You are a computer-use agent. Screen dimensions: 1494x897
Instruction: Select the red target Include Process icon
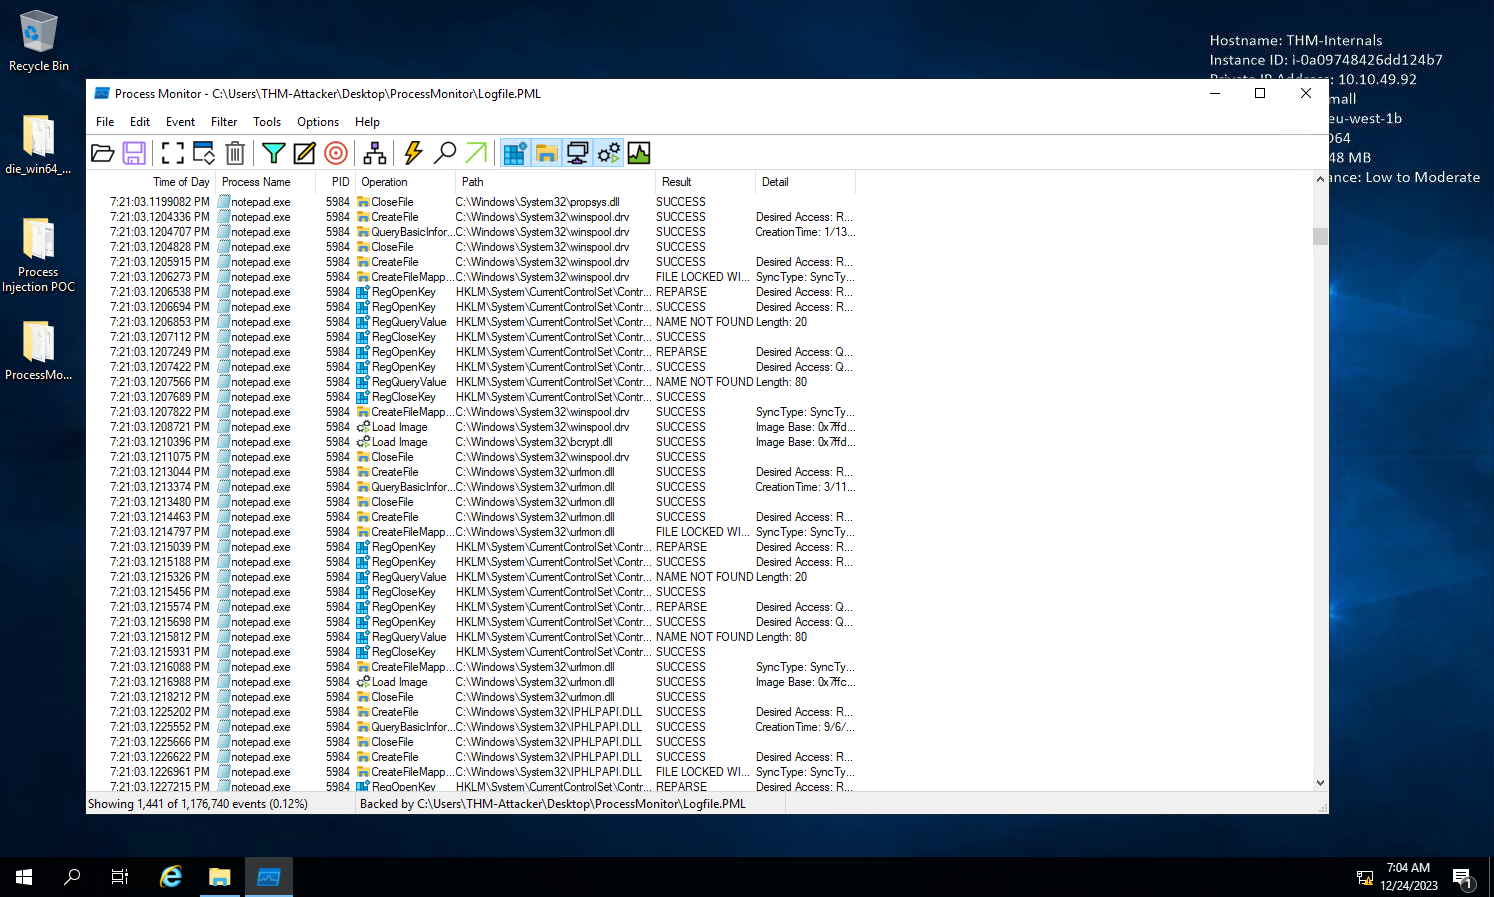click(336, 153)
